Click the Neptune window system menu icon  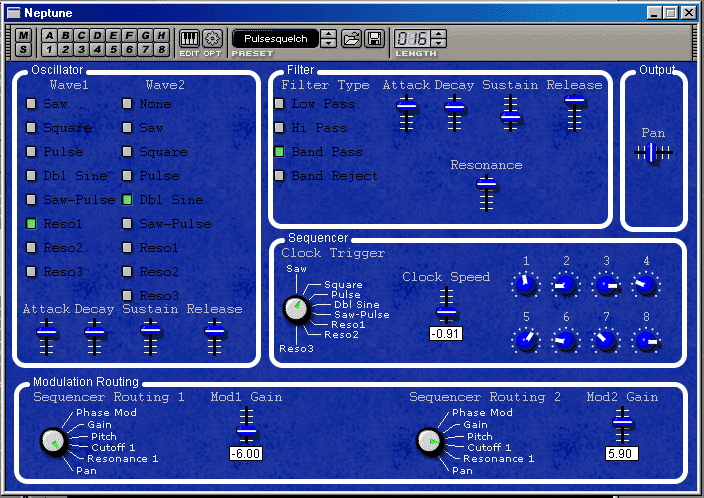pos(14,13)
